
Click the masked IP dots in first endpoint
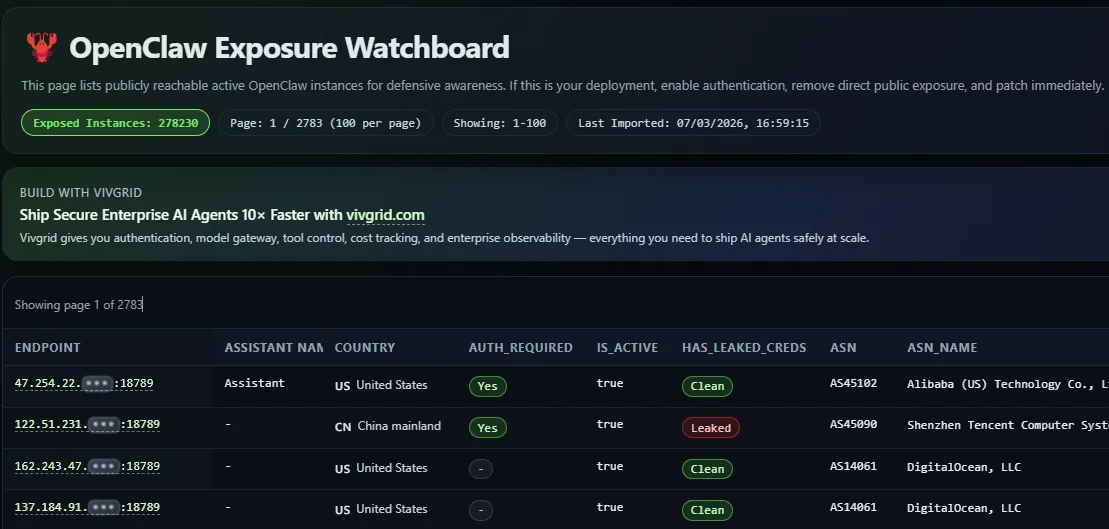pyautogui.click(x=98, y=384)
